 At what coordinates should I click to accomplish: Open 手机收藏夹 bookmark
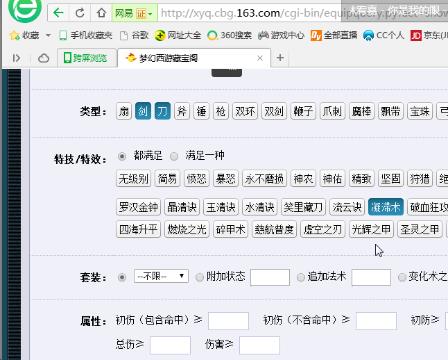coord(86,35)
